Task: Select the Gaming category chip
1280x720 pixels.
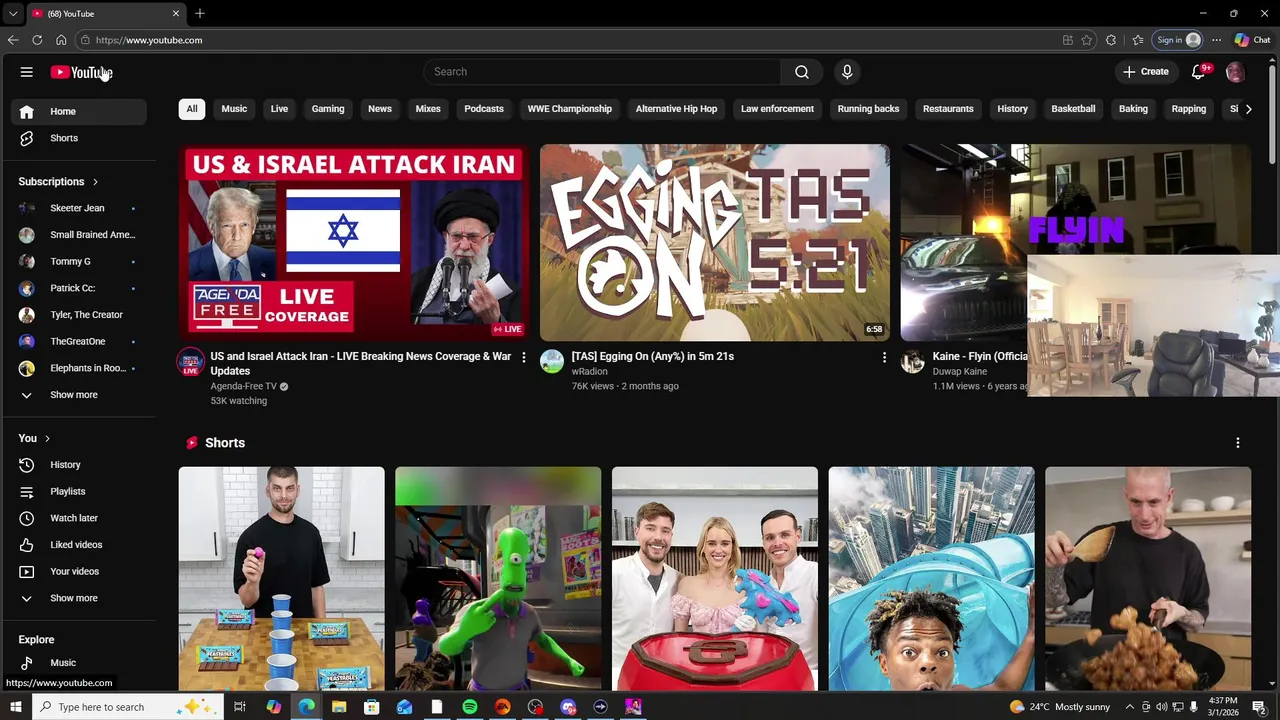Action: [x=328, y=109]
